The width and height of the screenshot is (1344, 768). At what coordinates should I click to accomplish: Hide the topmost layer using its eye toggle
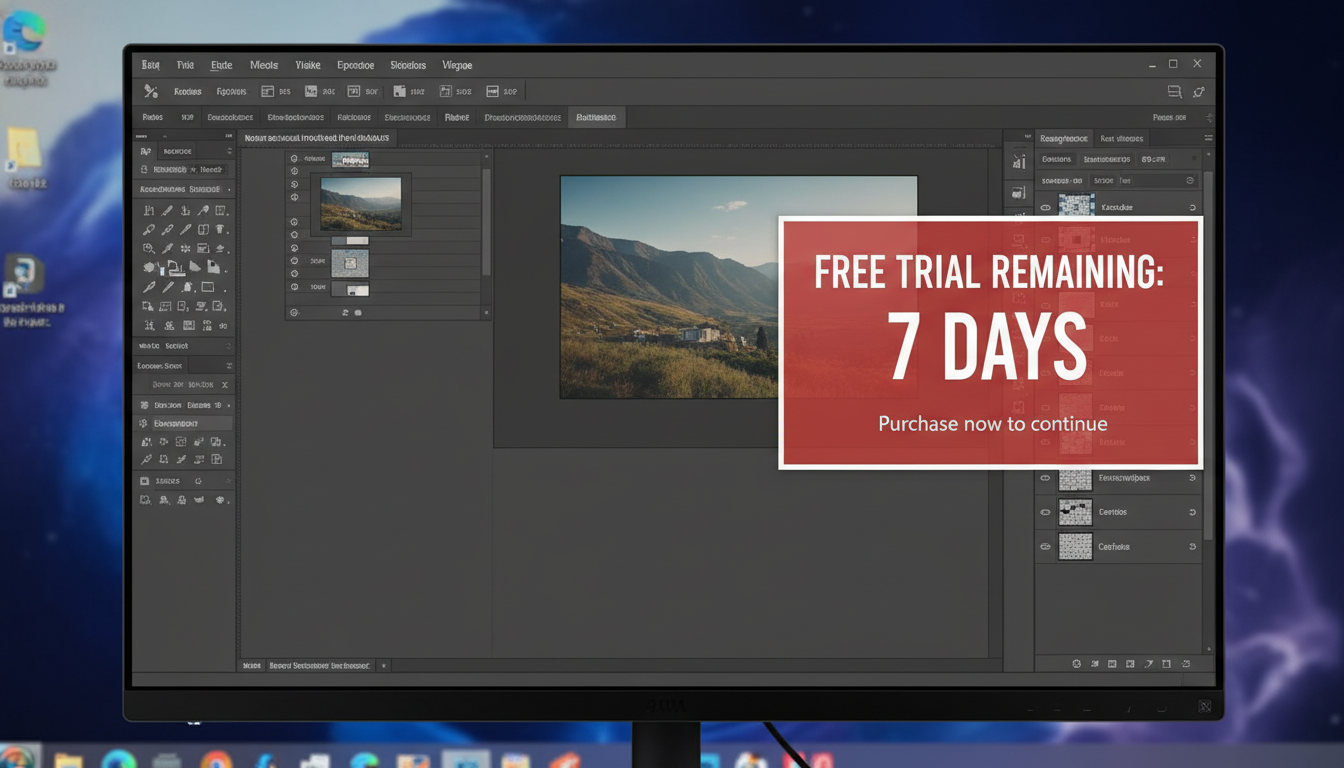[x=1045, y=207]
